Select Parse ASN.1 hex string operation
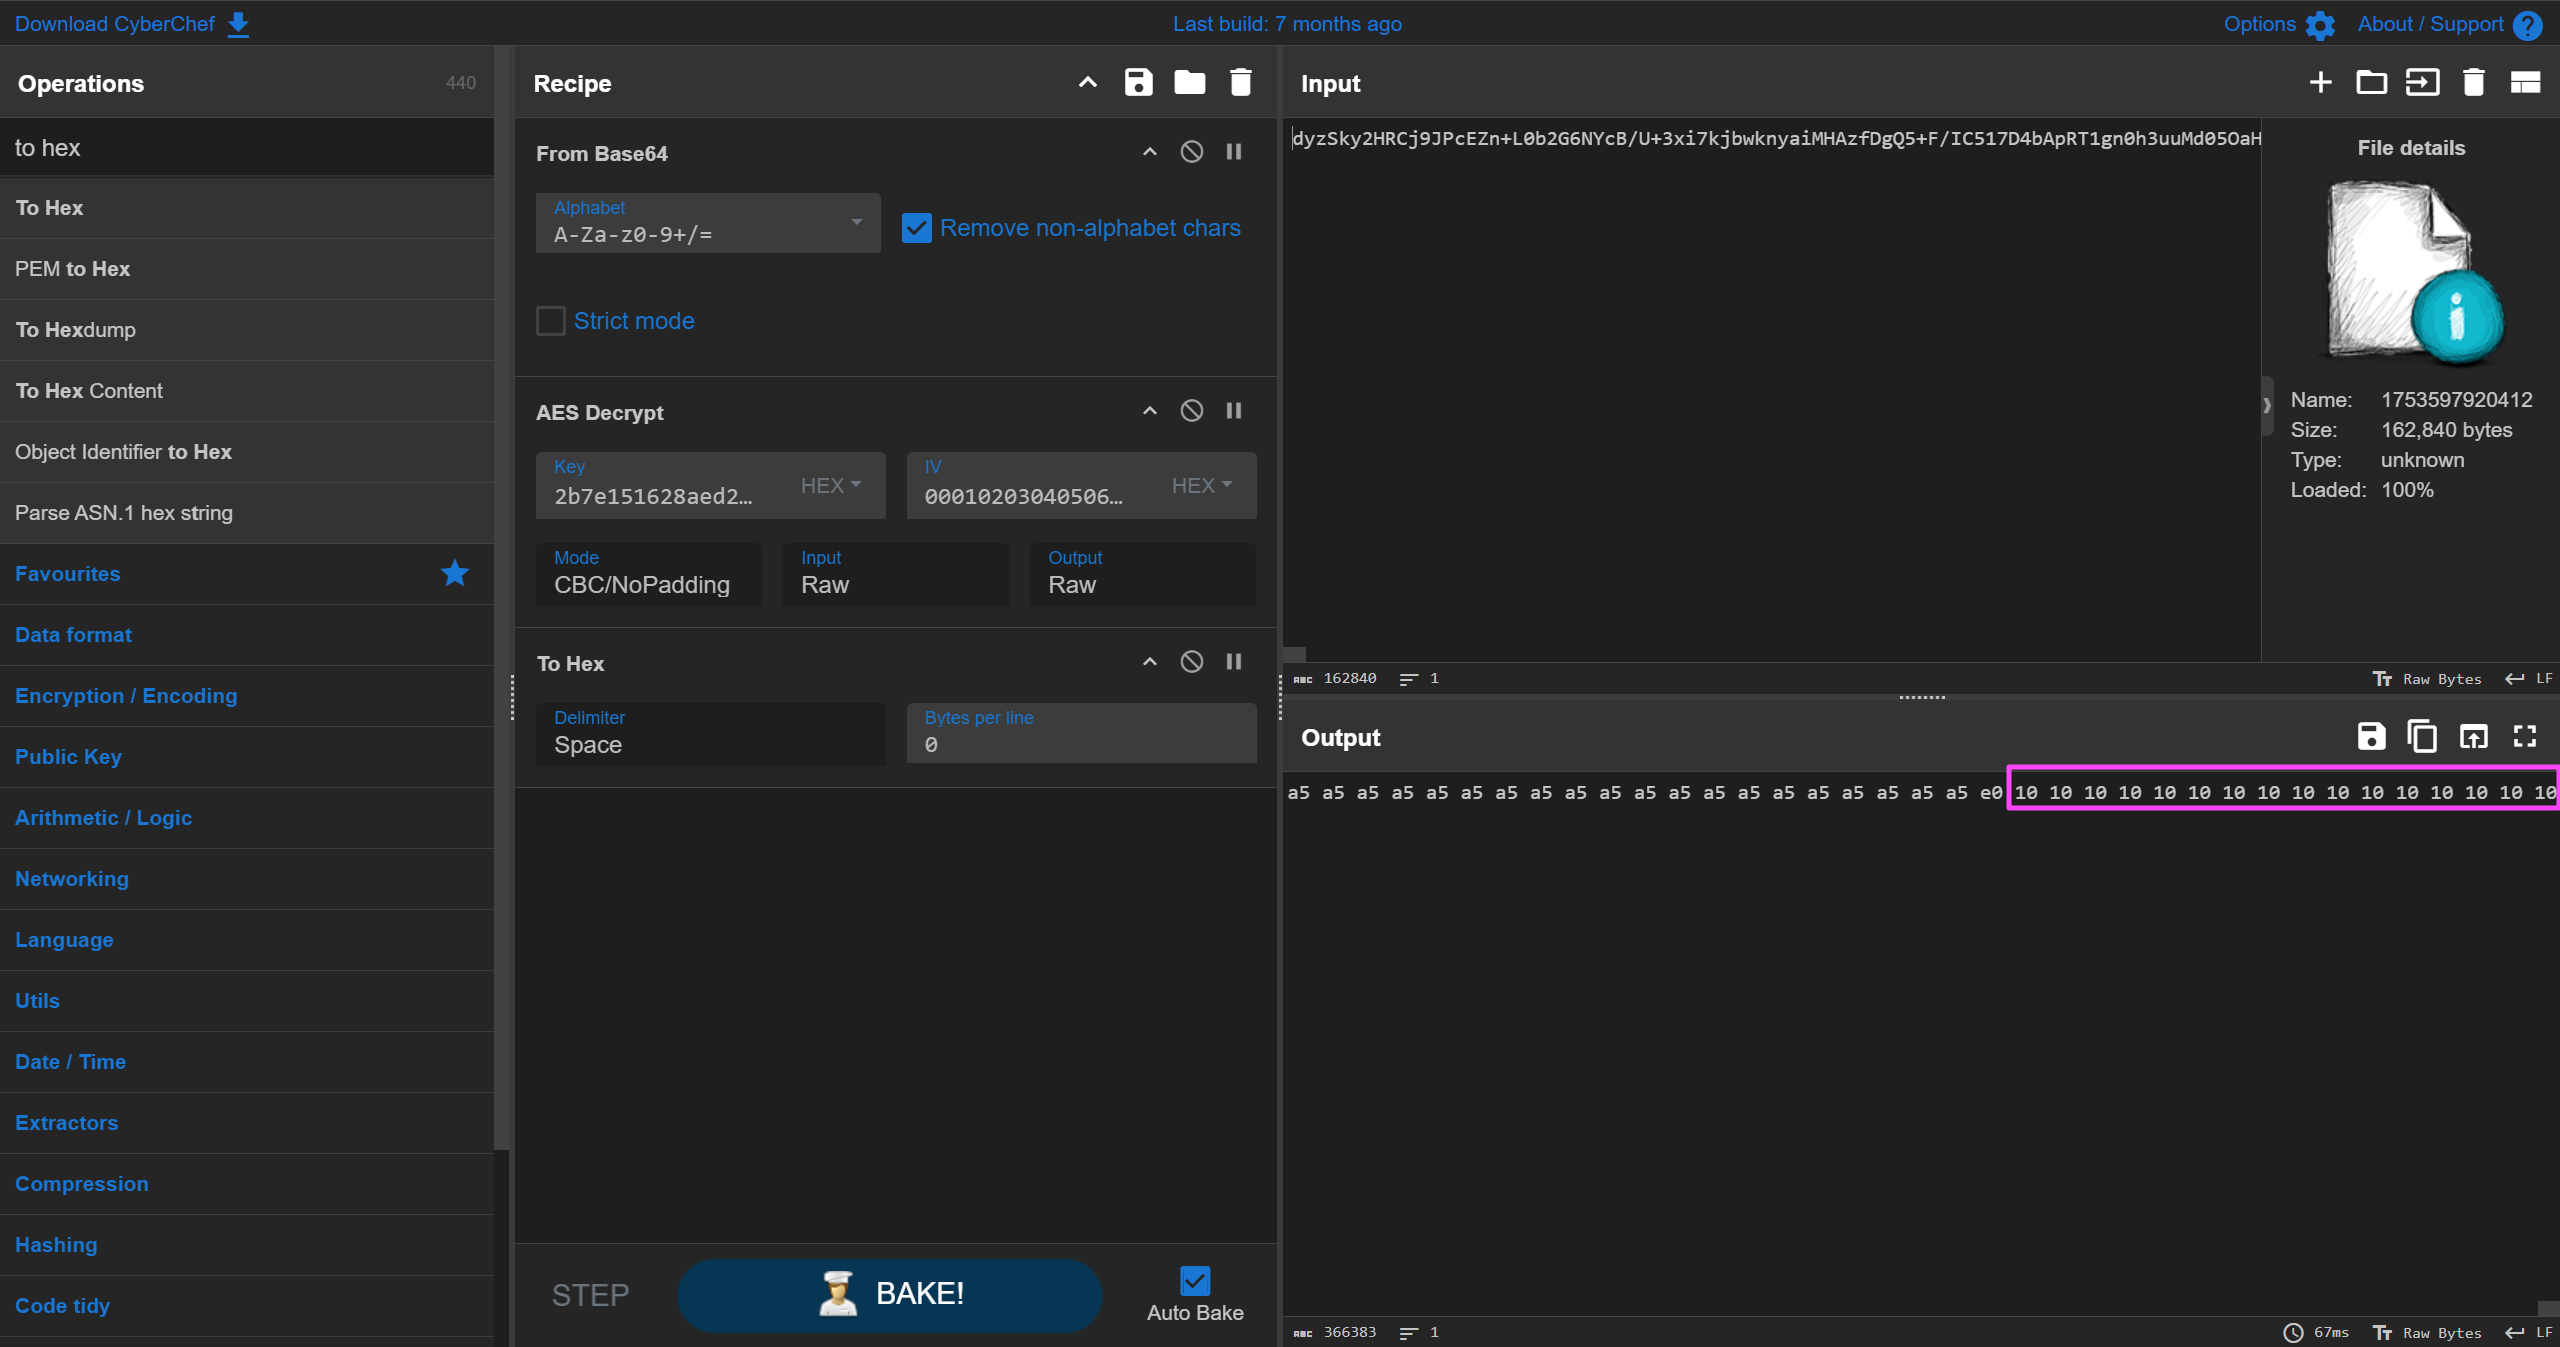Viewport: 2560px width, 1347px height. [247, 513]
